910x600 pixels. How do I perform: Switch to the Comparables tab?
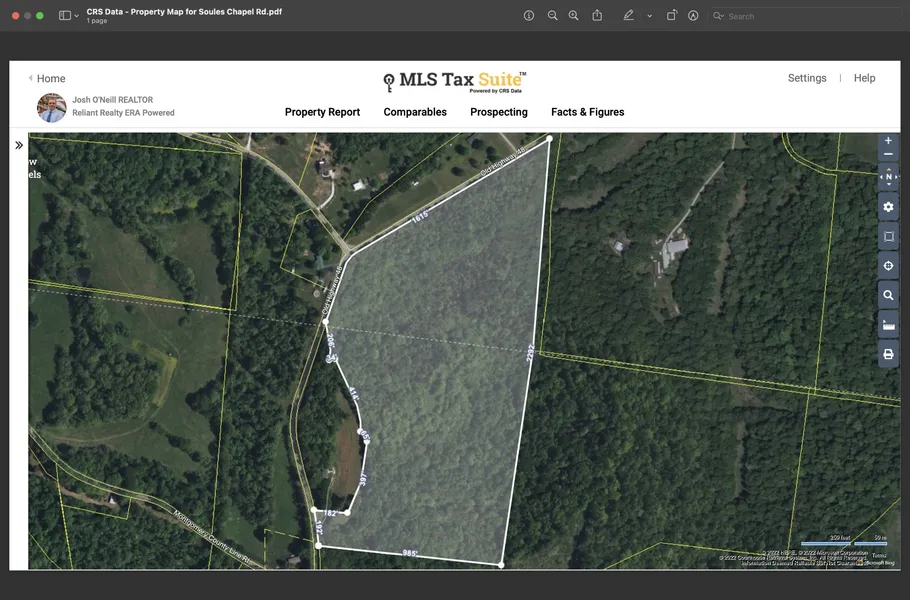[415, 112]
